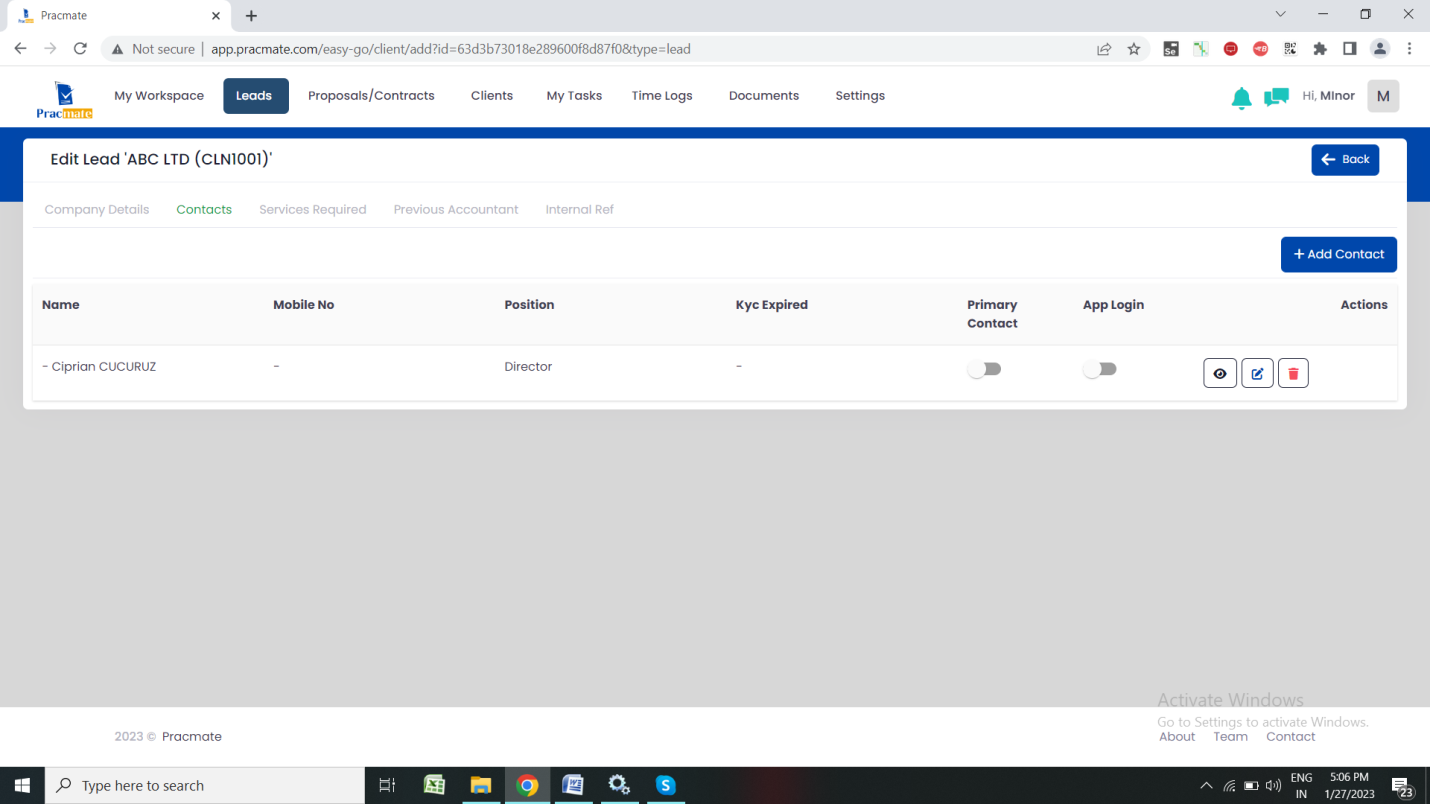Click the name 'Ciprian CUCURUZ' in the table

[104, 367]
